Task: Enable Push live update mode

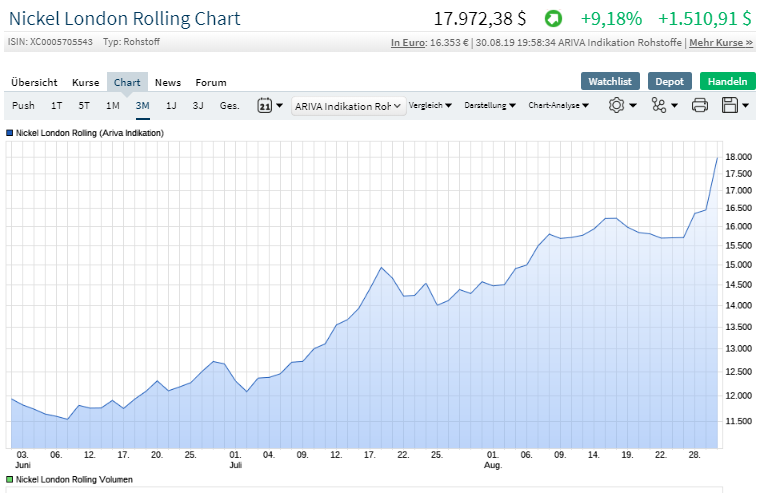Action: click(x=23, y=105)
